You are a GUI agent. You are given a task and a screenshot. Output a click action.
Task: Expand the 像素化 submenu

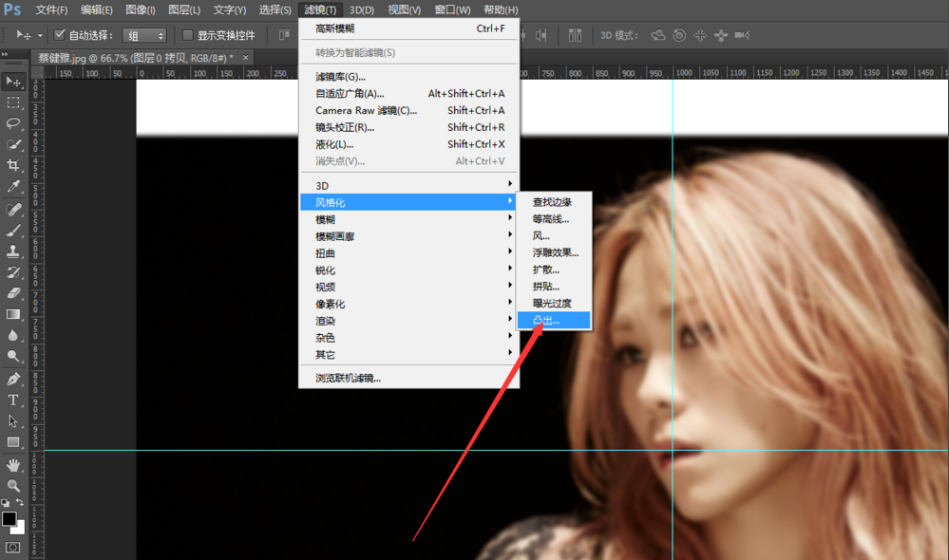pos(409,304)
